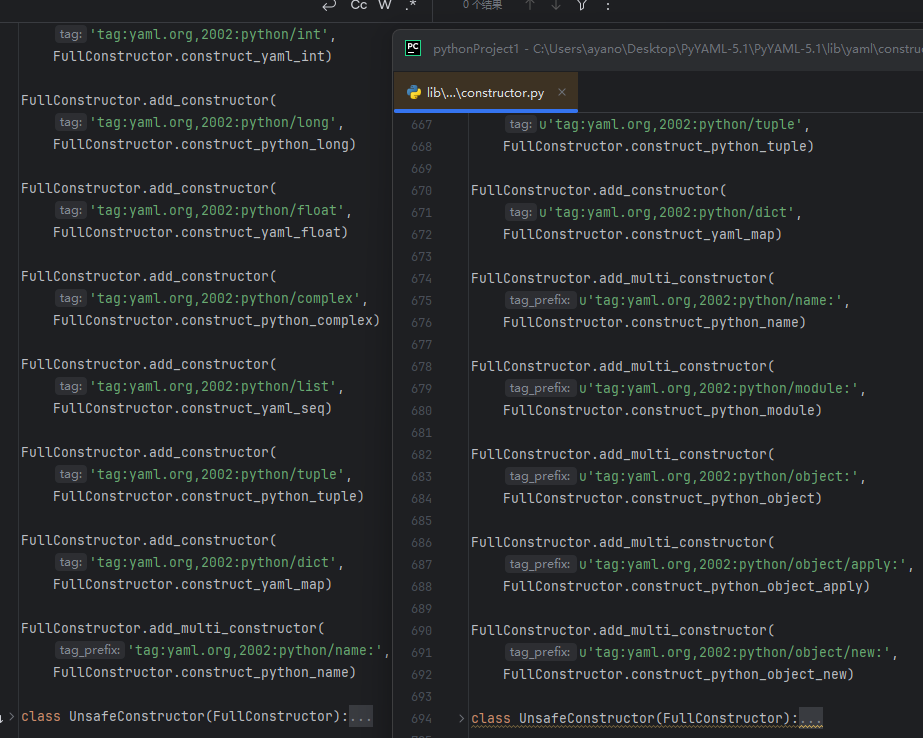
Task: Go to next search occurrence arrow
Action: [556, 6]
